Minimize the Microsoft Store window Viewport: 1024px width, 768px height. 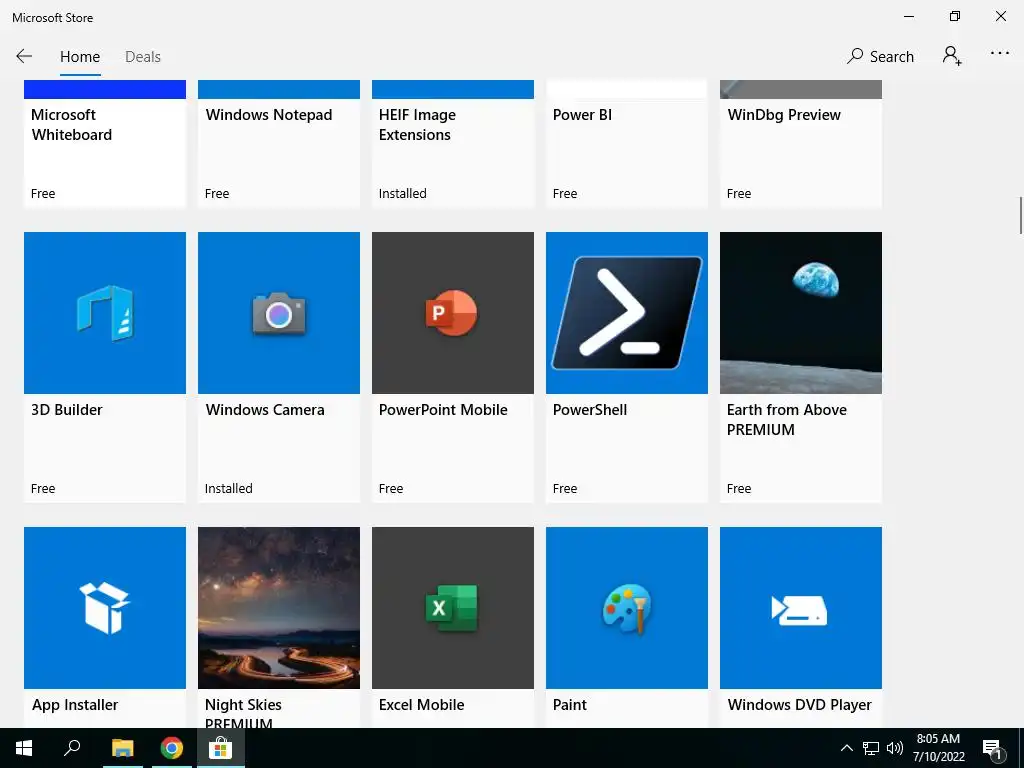click(908, 16)
